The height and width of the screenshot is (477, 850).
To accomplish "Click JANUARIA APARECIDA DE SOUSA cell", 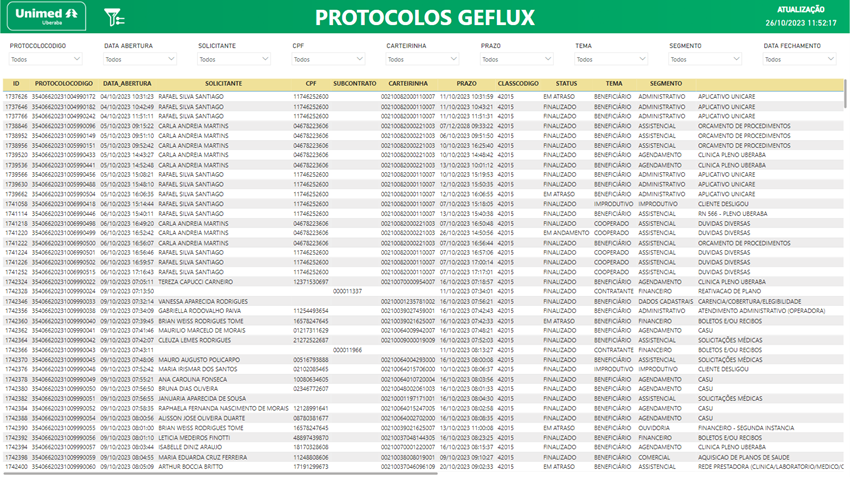I will tap(202, 398).
